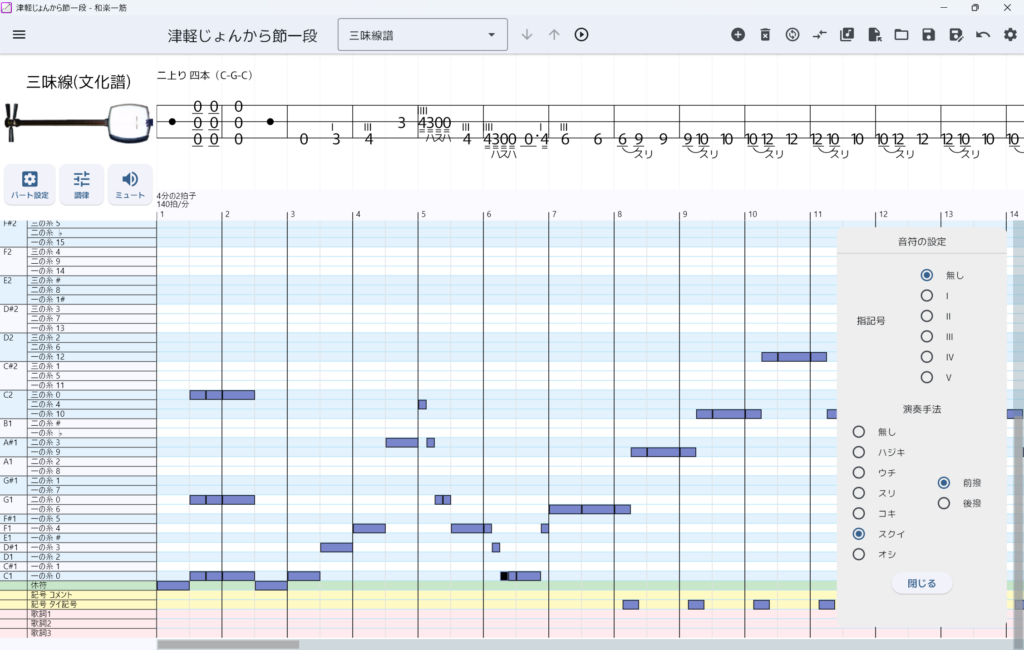Click the move down arrow icon

pyautogui.click(x=527, y=35)
